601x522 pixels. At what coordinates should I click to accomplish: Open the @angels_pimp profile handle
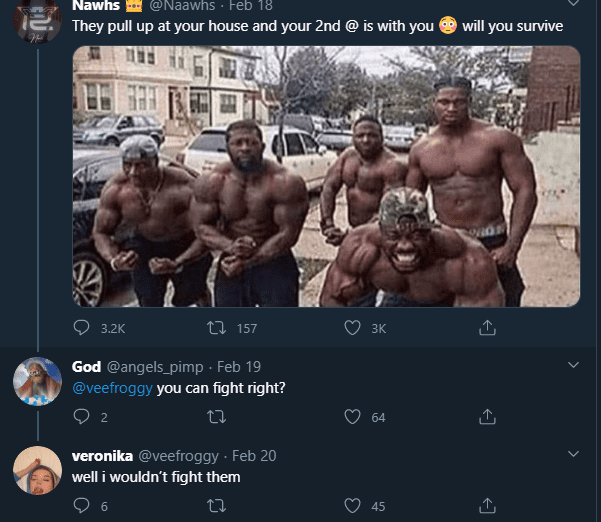coord(155,367)
